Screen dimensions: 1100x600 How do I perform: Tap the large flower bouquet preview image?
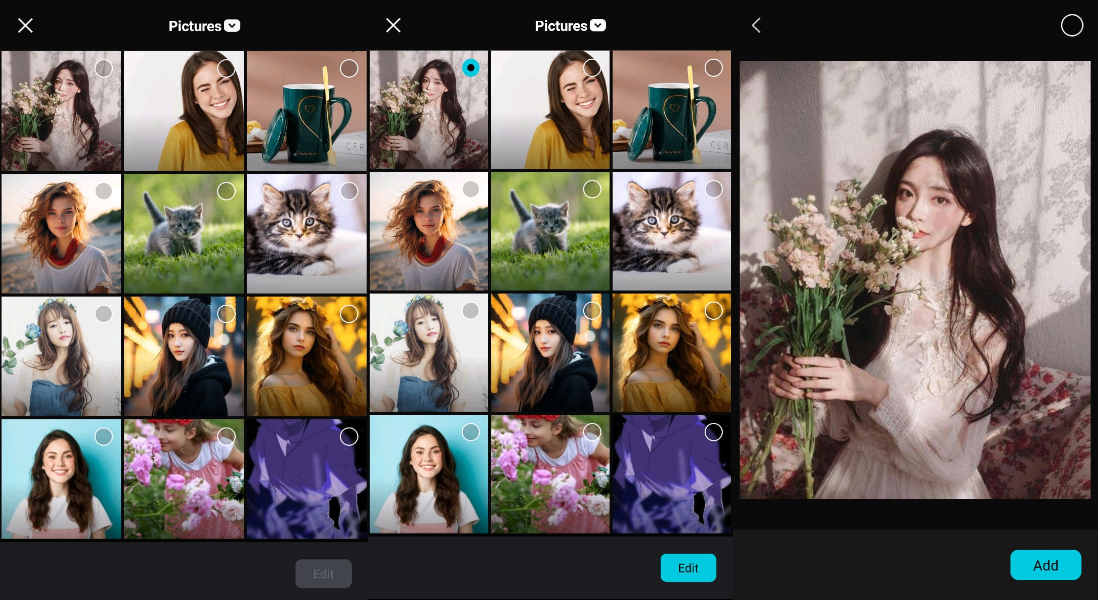(915, 280)
